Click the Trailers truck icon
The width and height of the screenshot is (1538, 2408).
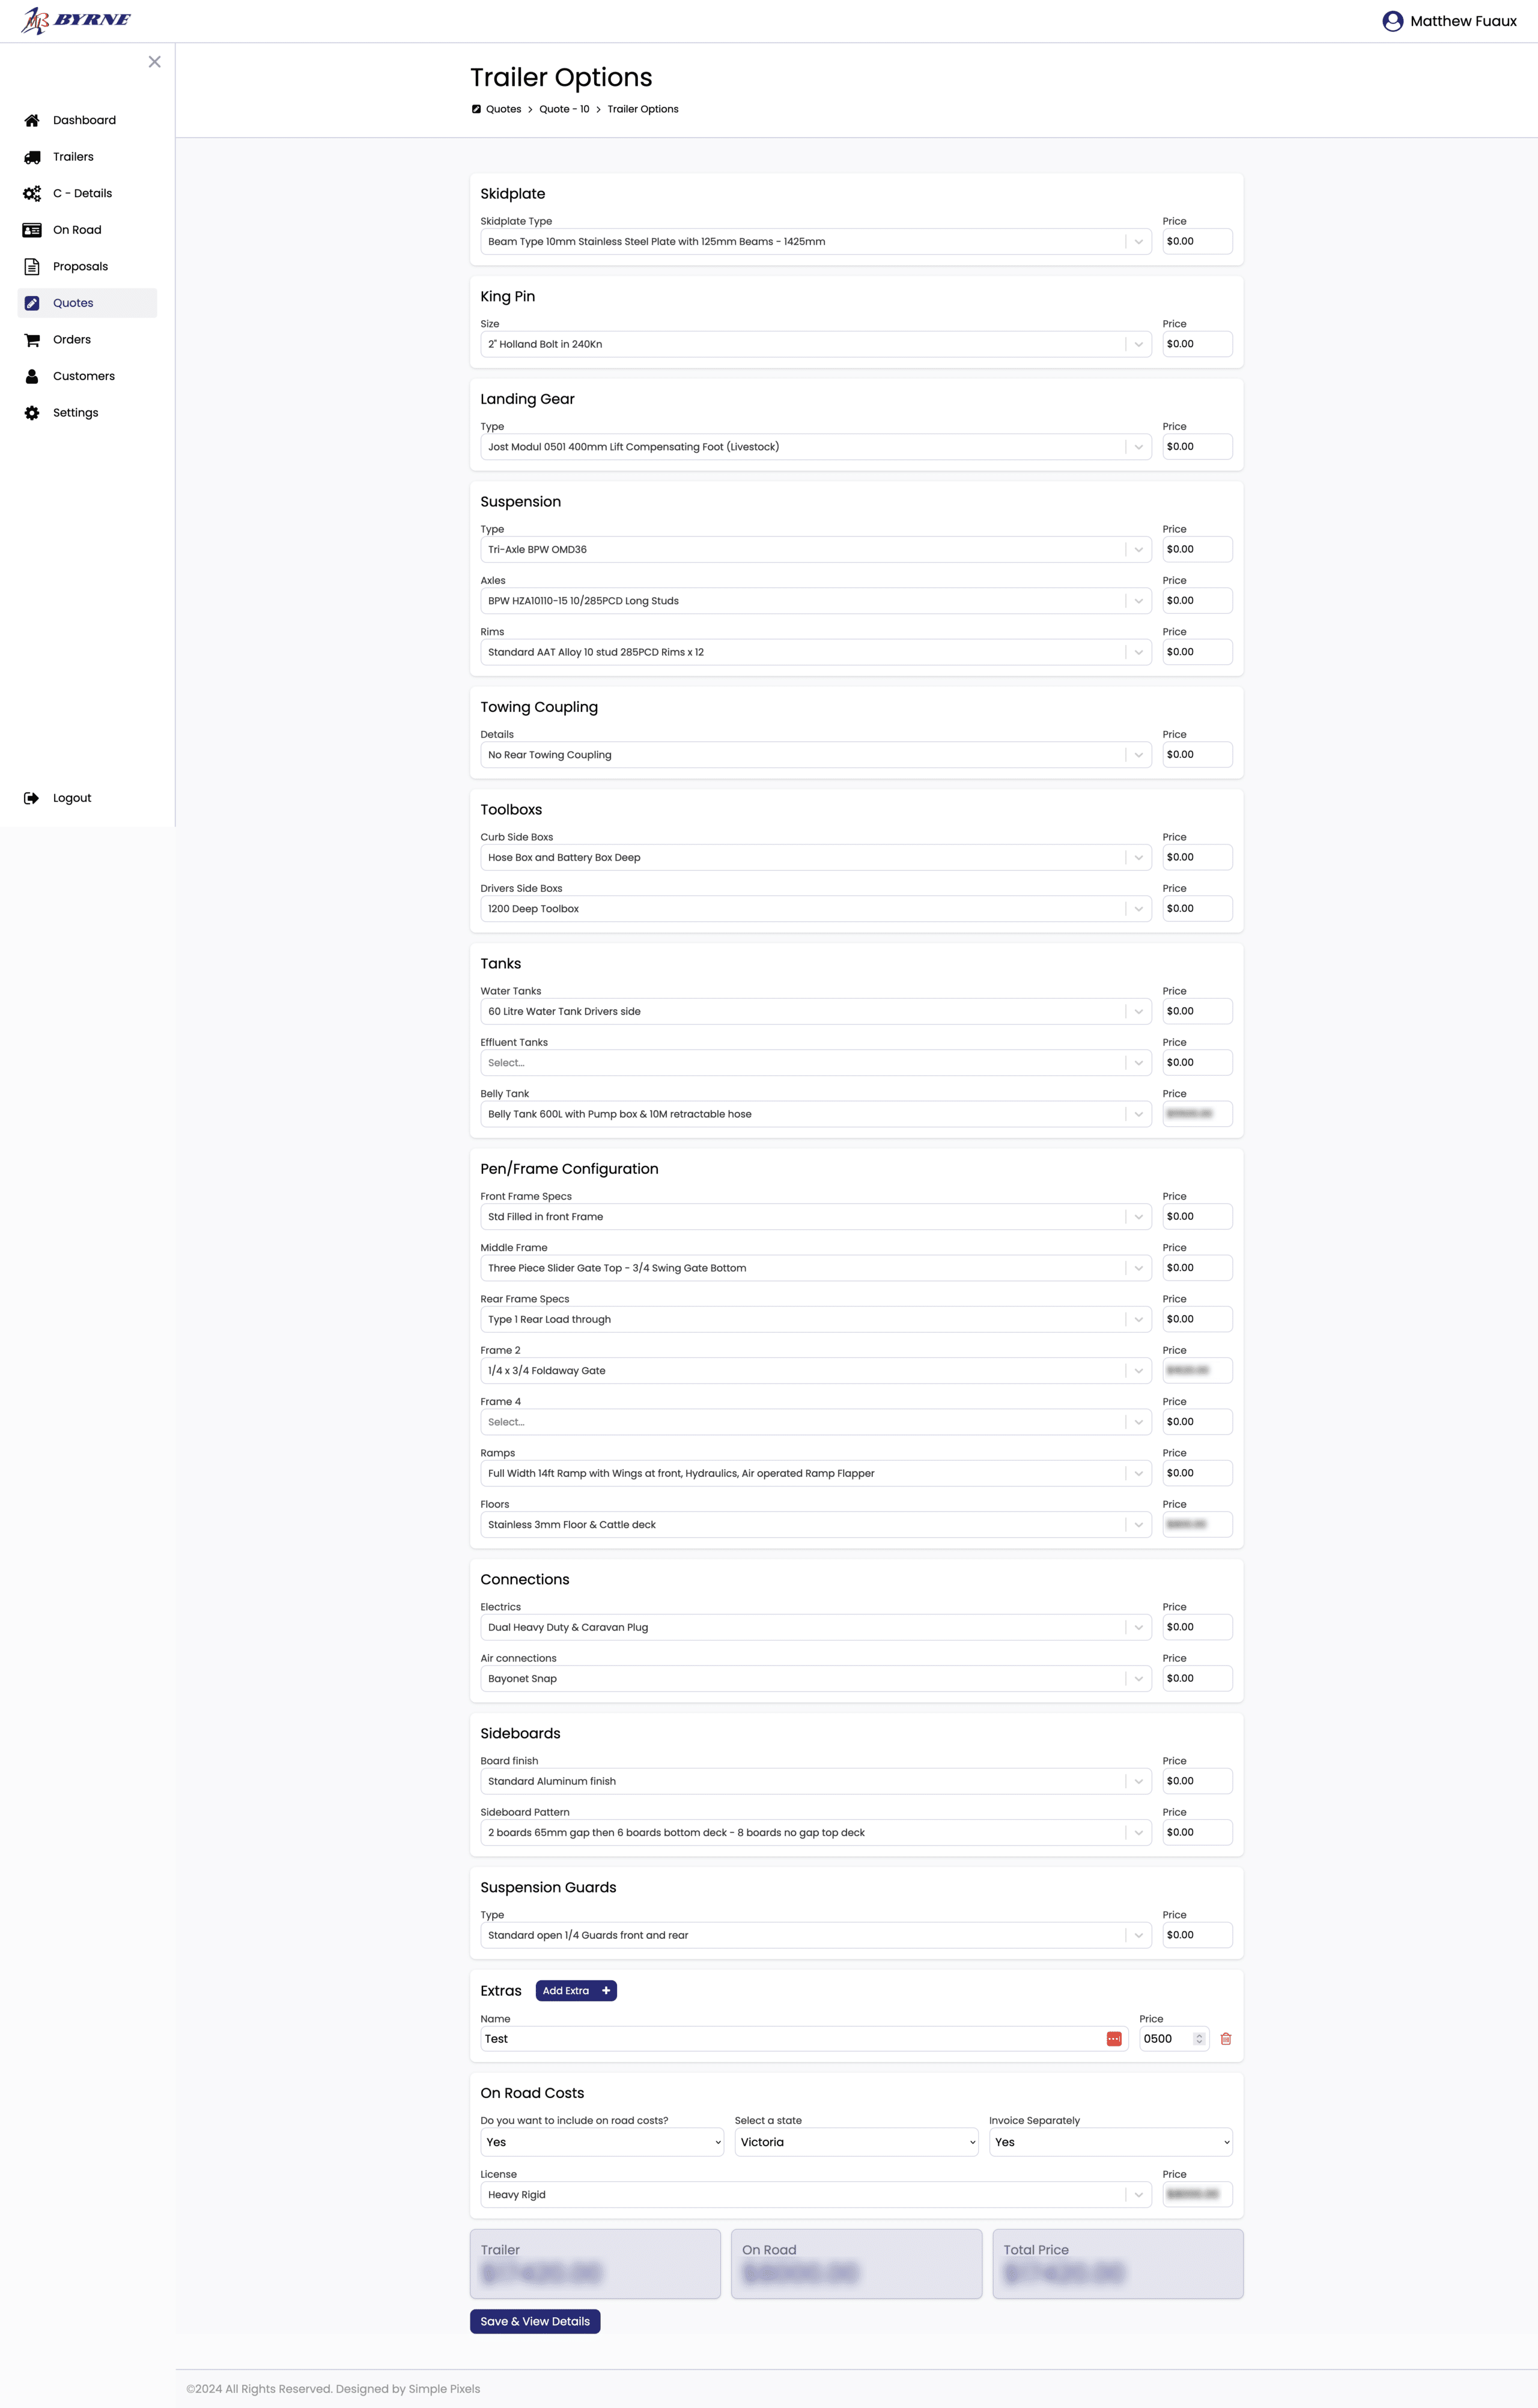pos(32,157)
